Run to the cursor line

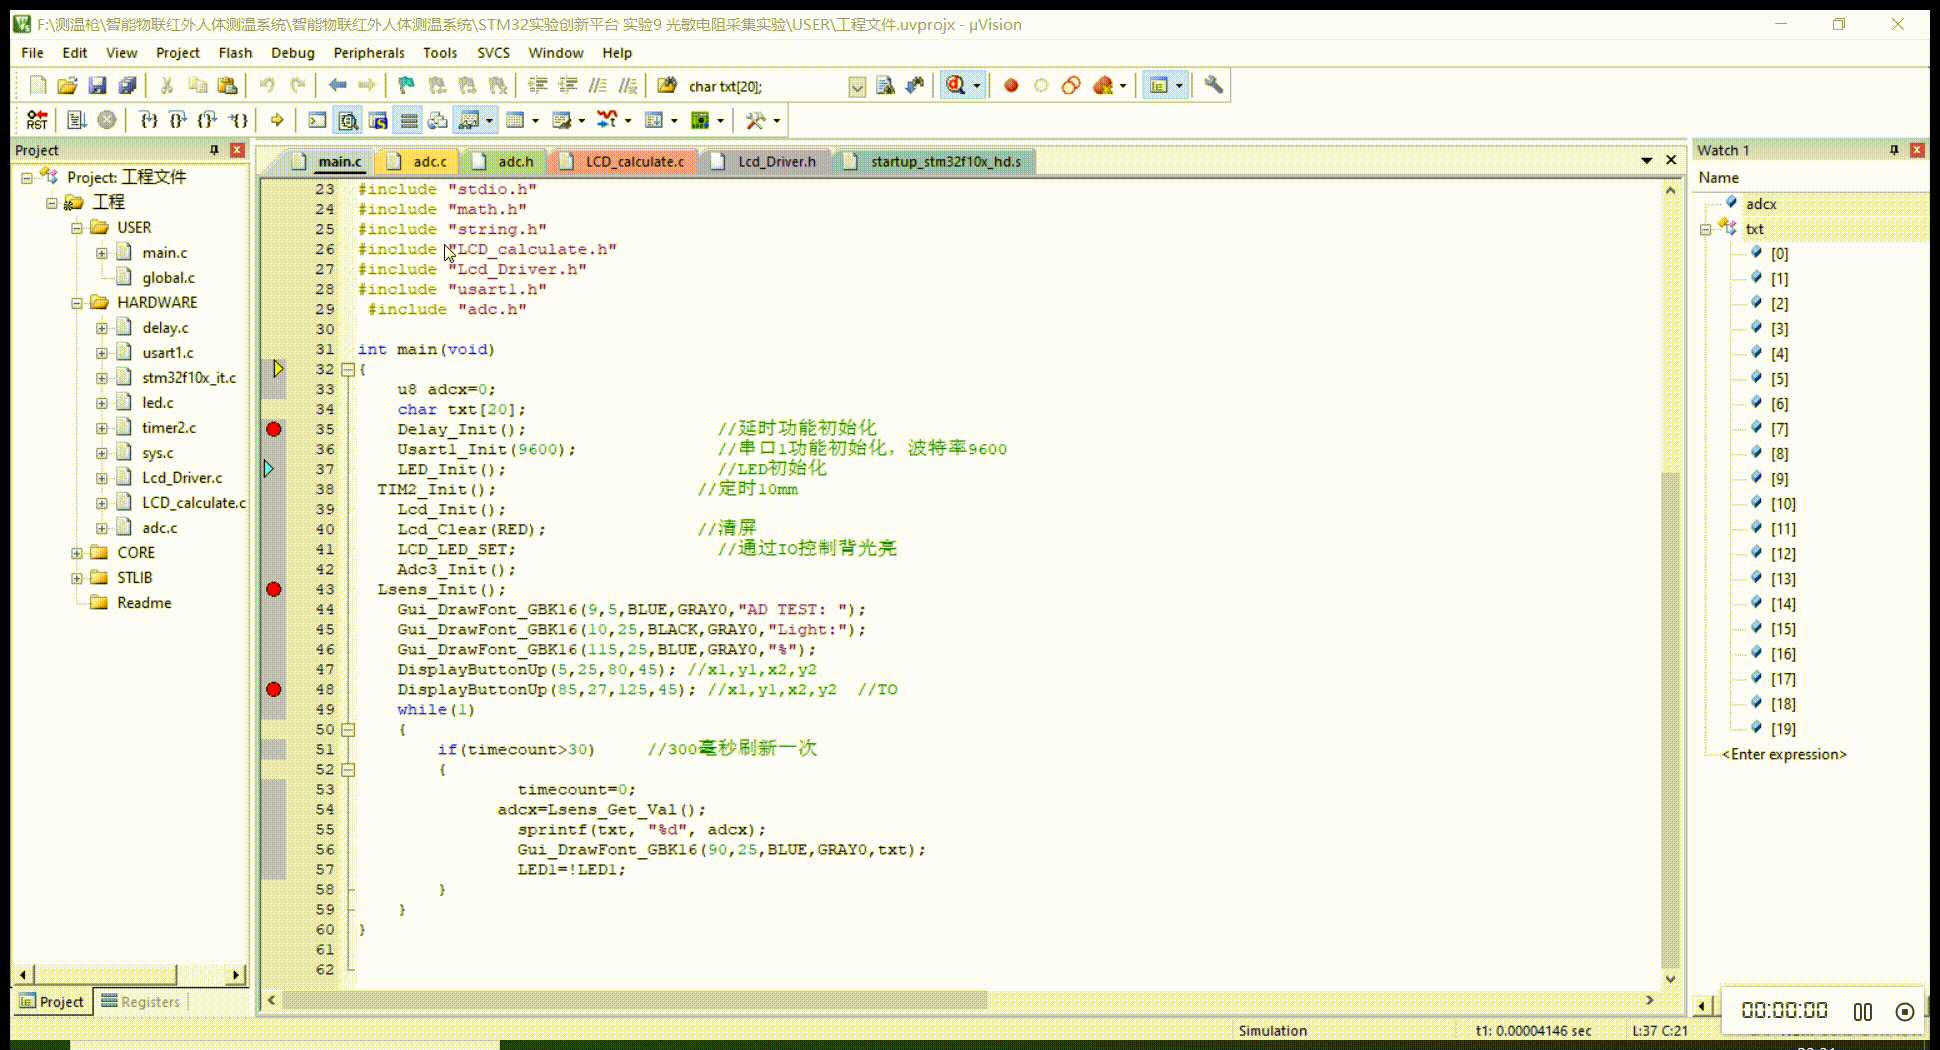click(238, 120)
